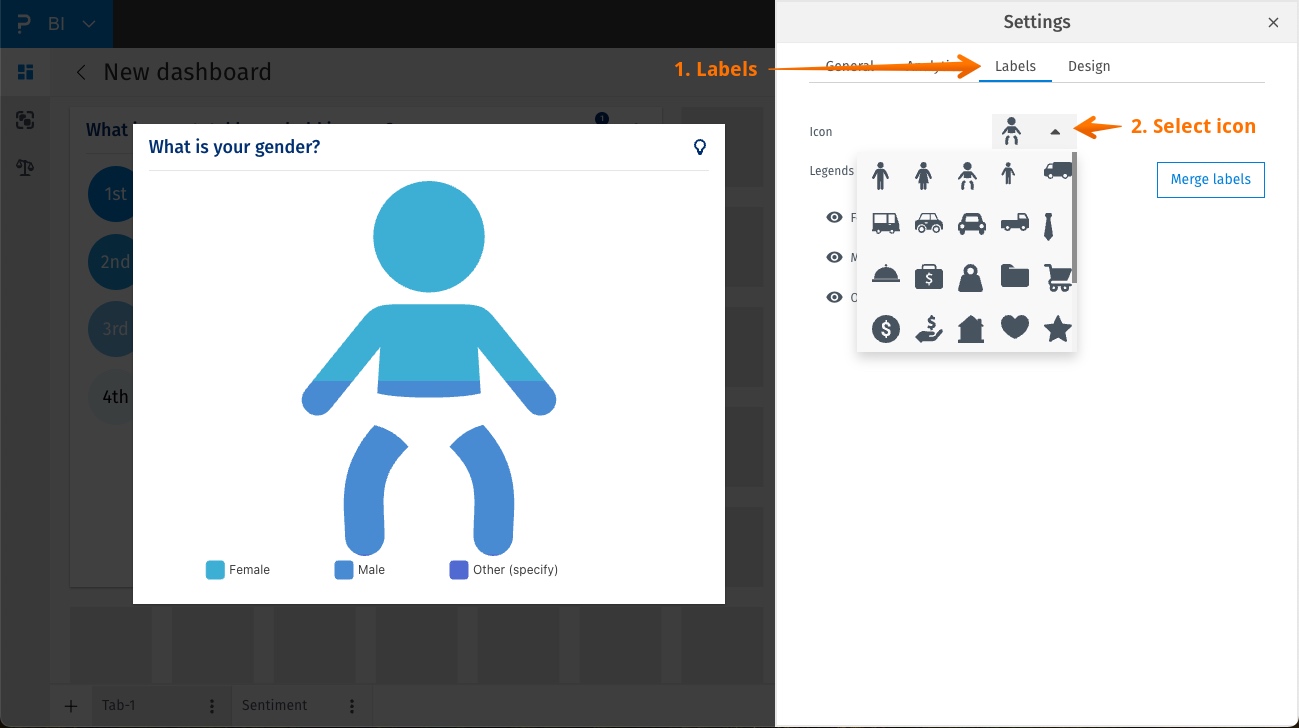Select the delivery truck icon
The width and height of the screenshot is (1299, 728).
(1057, 172)
